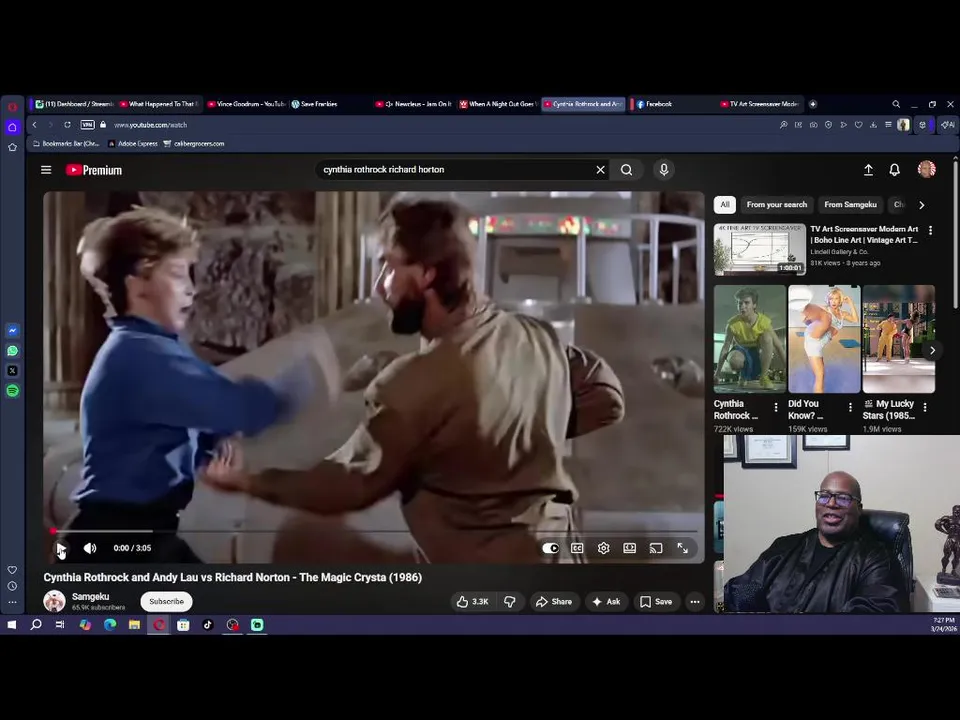The width and height of the screenshot is (960, 720).
Task: Toggle the VPN badge
Action: click(88, 125)
